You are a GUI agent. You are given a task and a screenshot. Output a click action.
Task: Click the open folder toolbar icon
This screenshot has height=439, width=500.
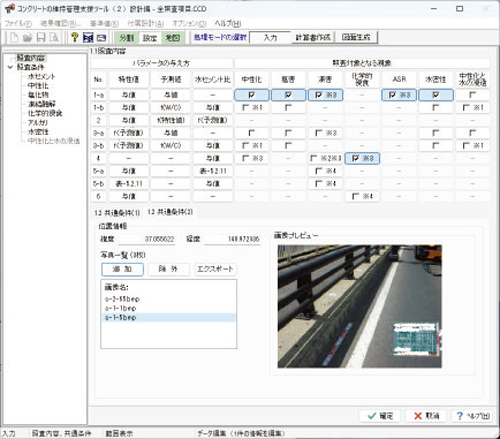[28, 37]
